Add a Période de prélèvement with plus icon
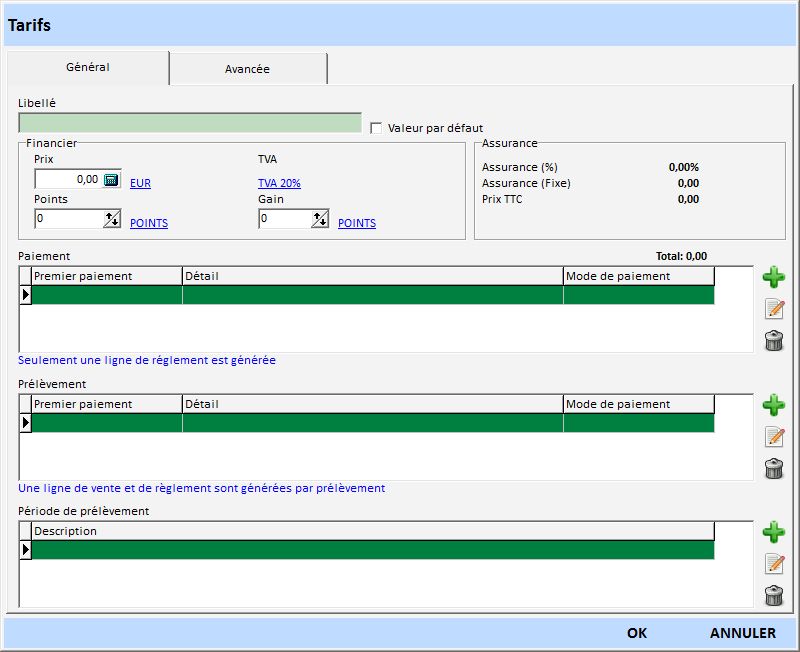The height and width of the screenshot is (652, 800). pyautogui.click(x=773, y=532)
